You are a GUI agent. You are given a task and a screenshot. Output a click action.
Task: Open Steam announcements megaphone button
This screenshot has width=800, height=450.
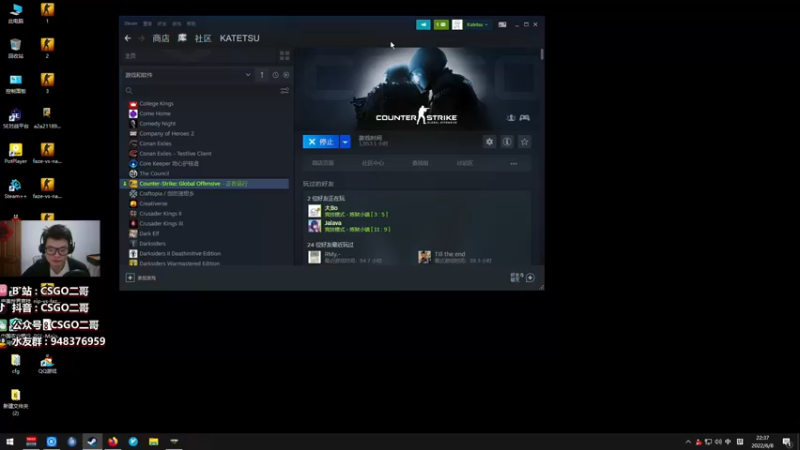coord(423,24)
